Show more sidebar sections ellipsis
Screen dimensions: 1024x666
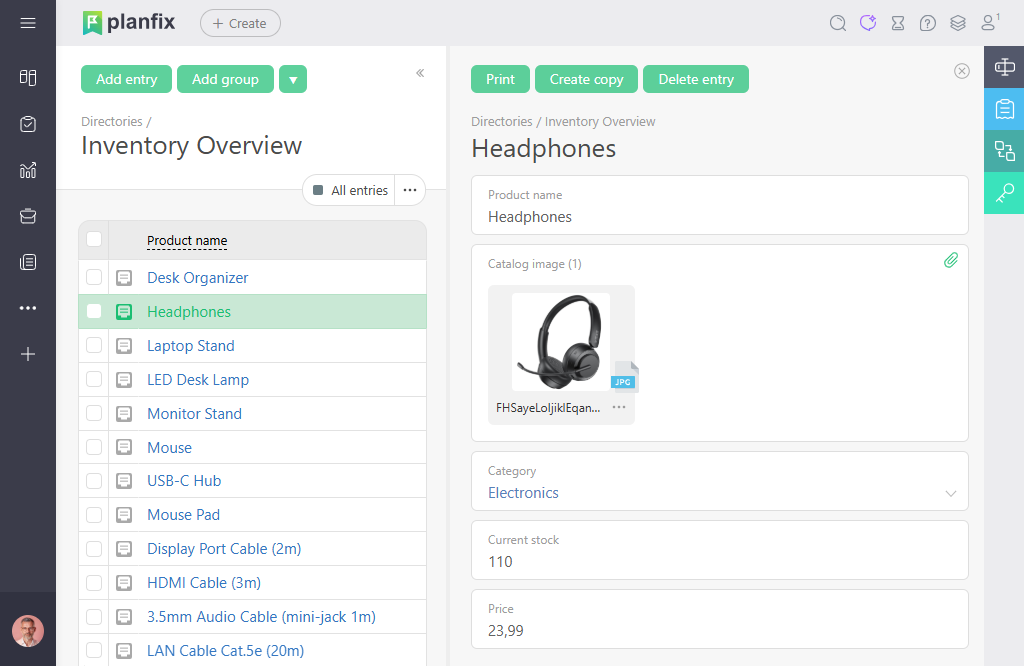[x=27, y=308]
